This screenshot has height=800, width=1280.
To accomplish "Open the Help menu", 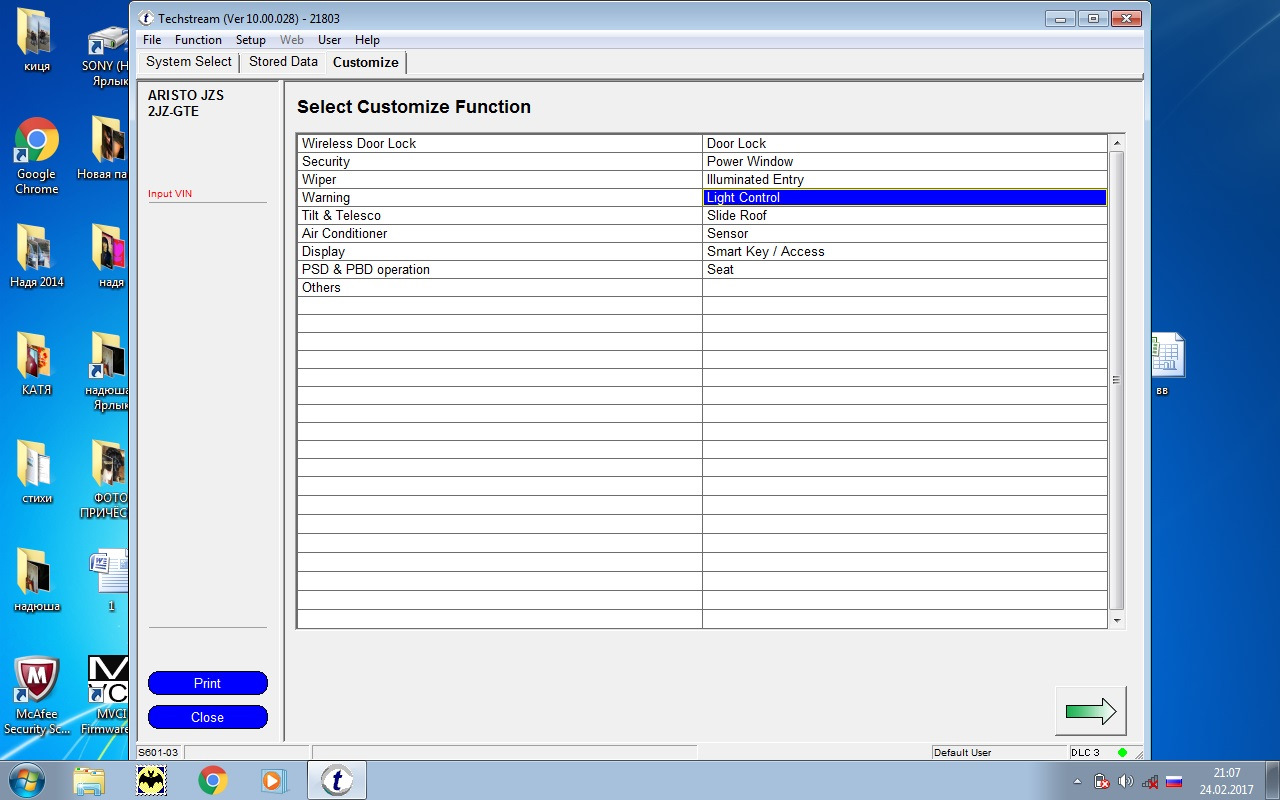I will (367, 40).
